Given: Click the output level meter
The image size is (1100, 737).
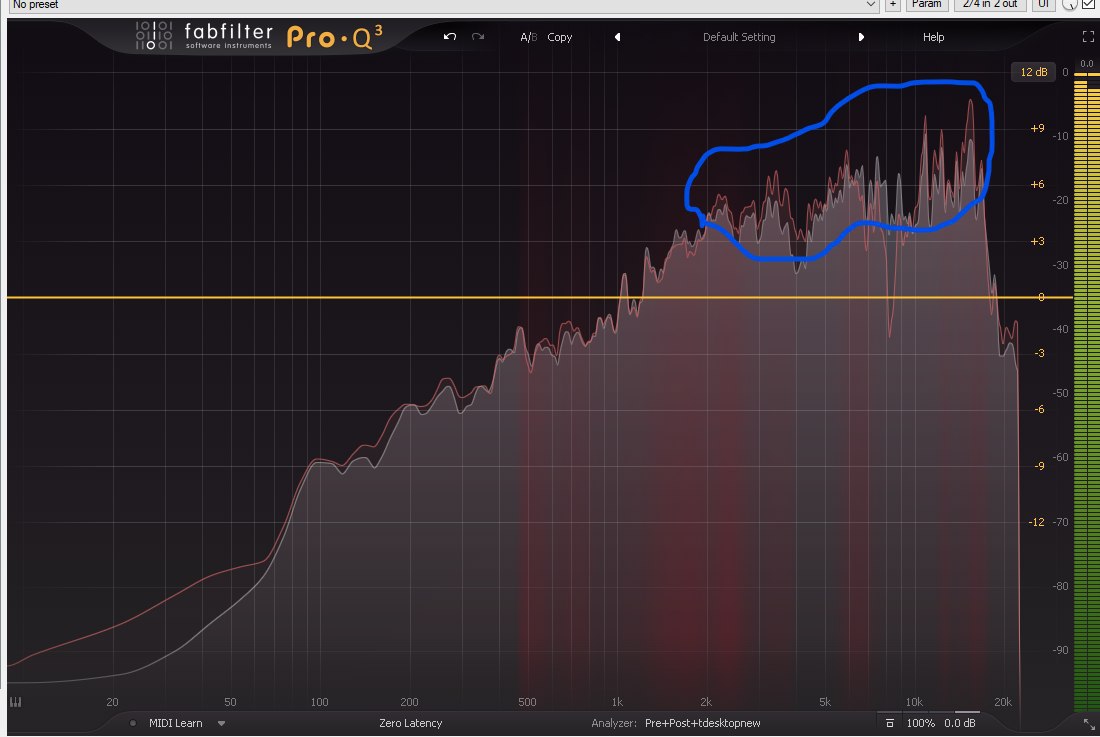Looking at the screenshot, I should coord(1087,393).
